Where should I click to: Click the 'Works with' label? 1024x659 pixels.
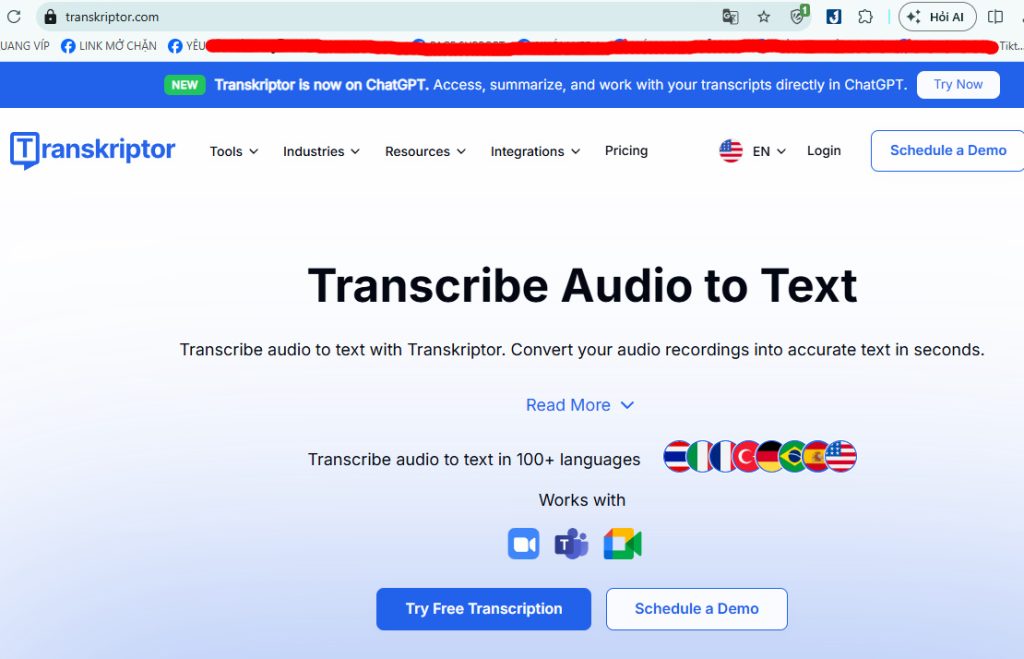point(582,500)
